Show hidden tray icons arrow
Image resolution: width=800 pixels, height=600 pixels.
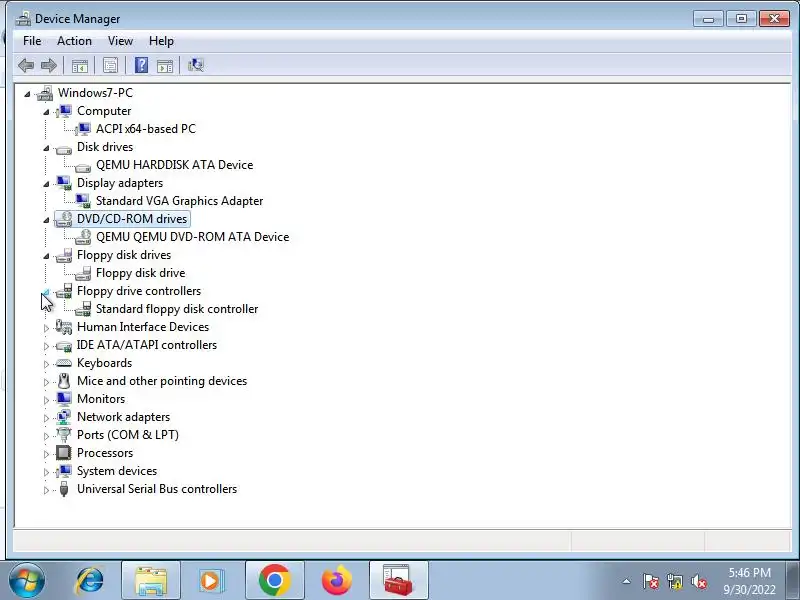coord(627,581)
